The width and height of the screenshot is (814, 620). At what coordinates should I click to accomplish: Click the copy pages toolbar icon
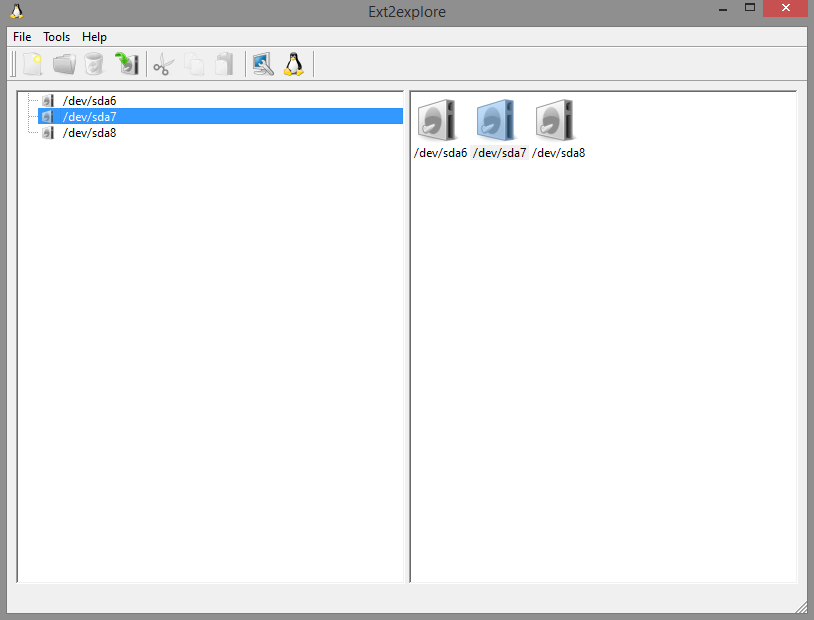[x=194, y=64]
